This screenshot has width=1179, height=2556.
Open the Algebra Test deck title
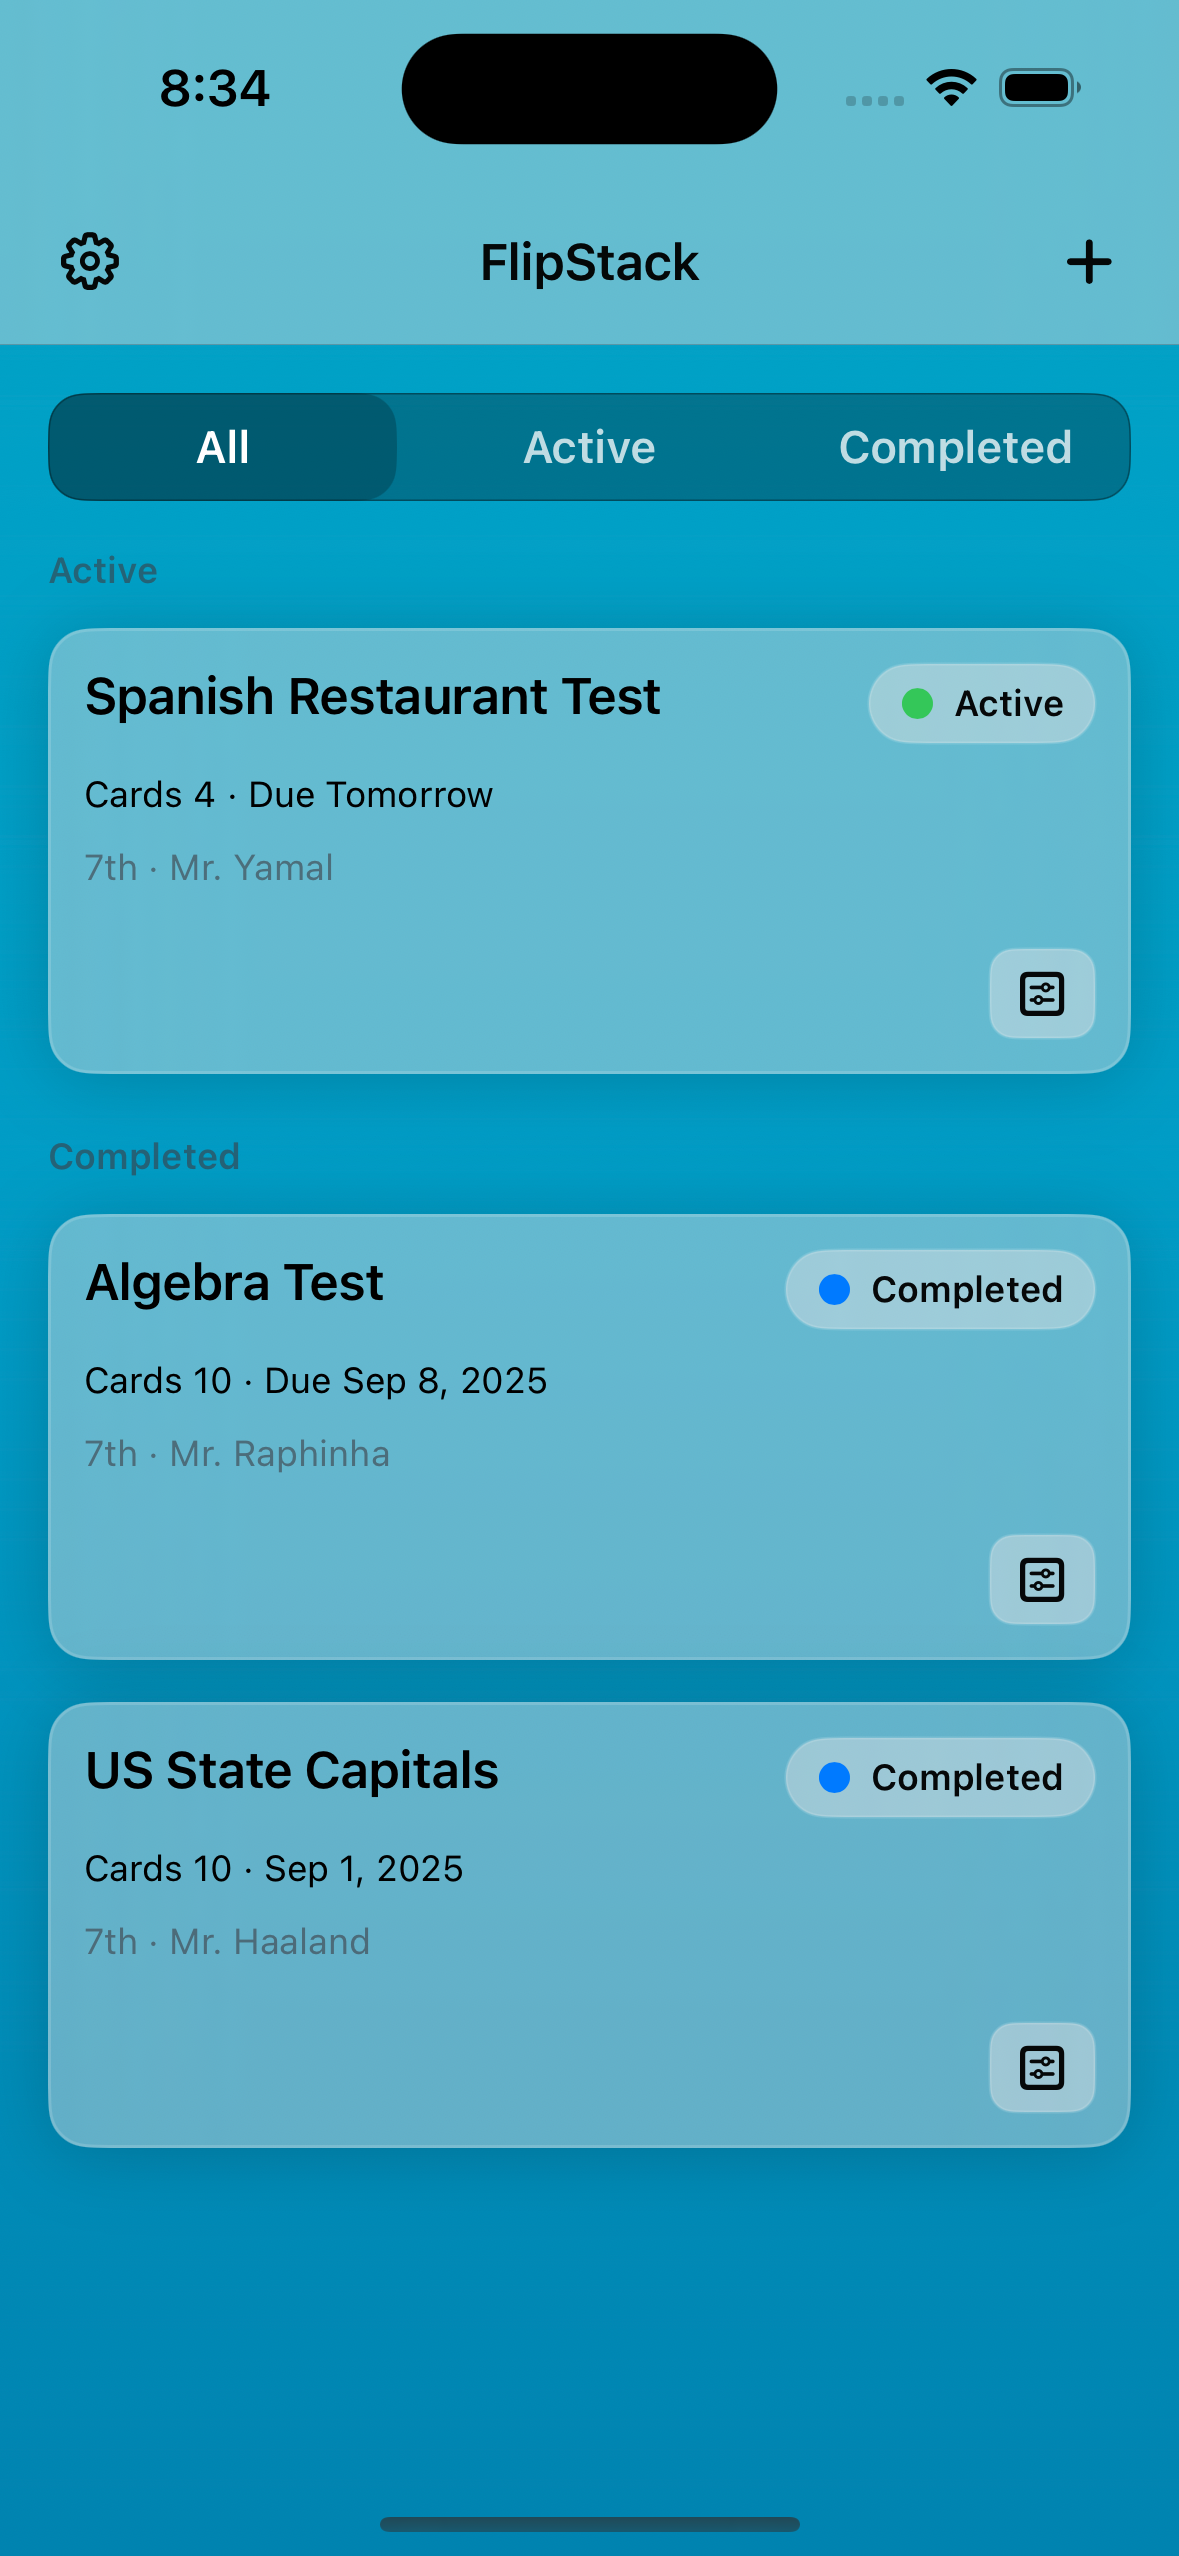[x=234, y=1283]
